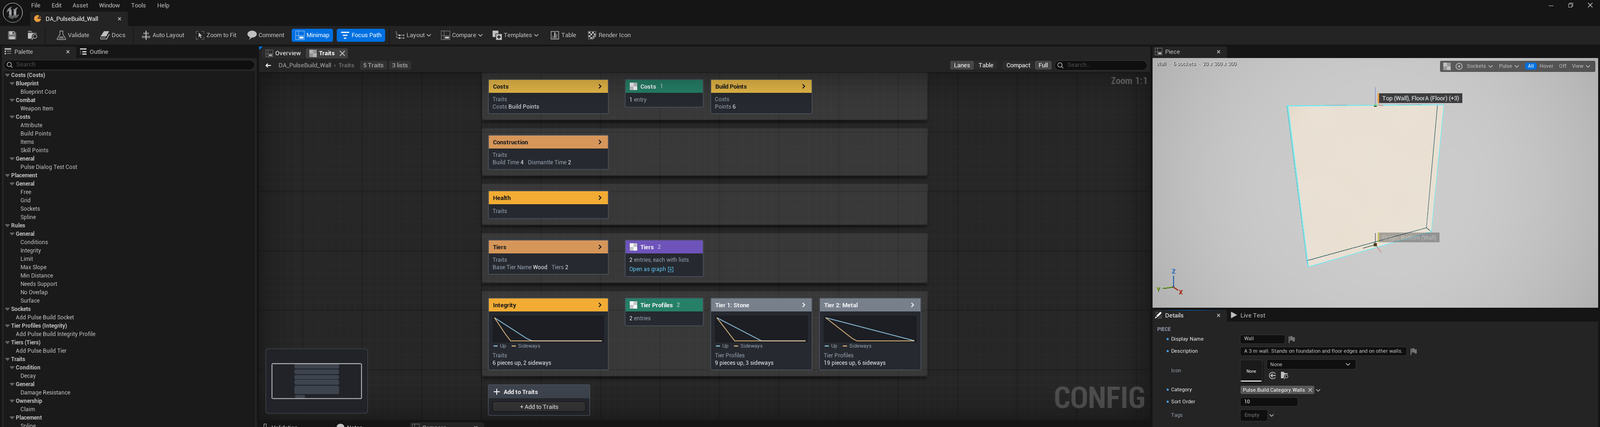1600x427 pixels.
Task: Open the Table view toolbar button
Action: pos(563,35)
